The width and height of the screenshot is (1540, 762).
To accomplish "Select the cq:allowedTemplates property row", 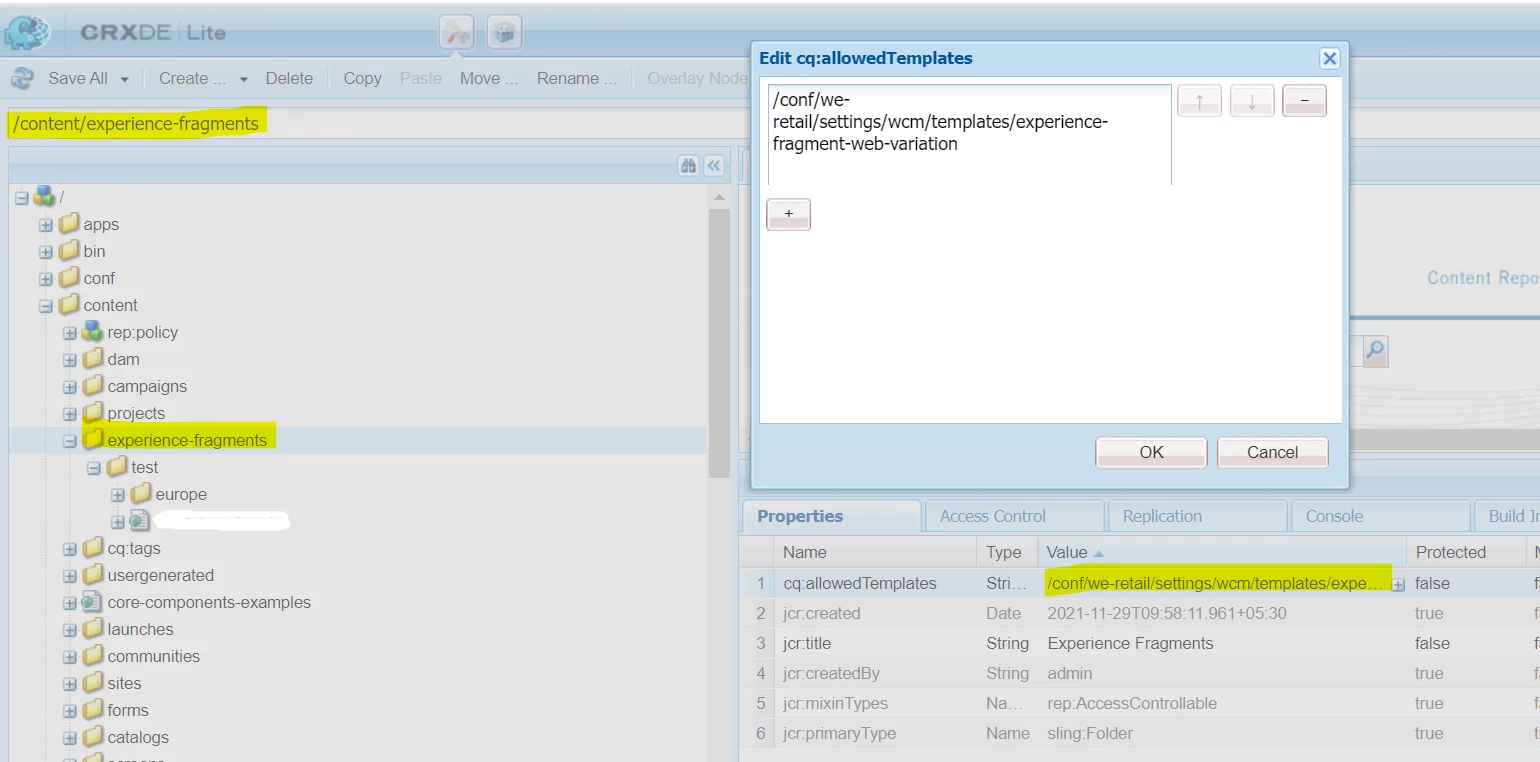I will pyautogui.click(x=1139, y=583).
